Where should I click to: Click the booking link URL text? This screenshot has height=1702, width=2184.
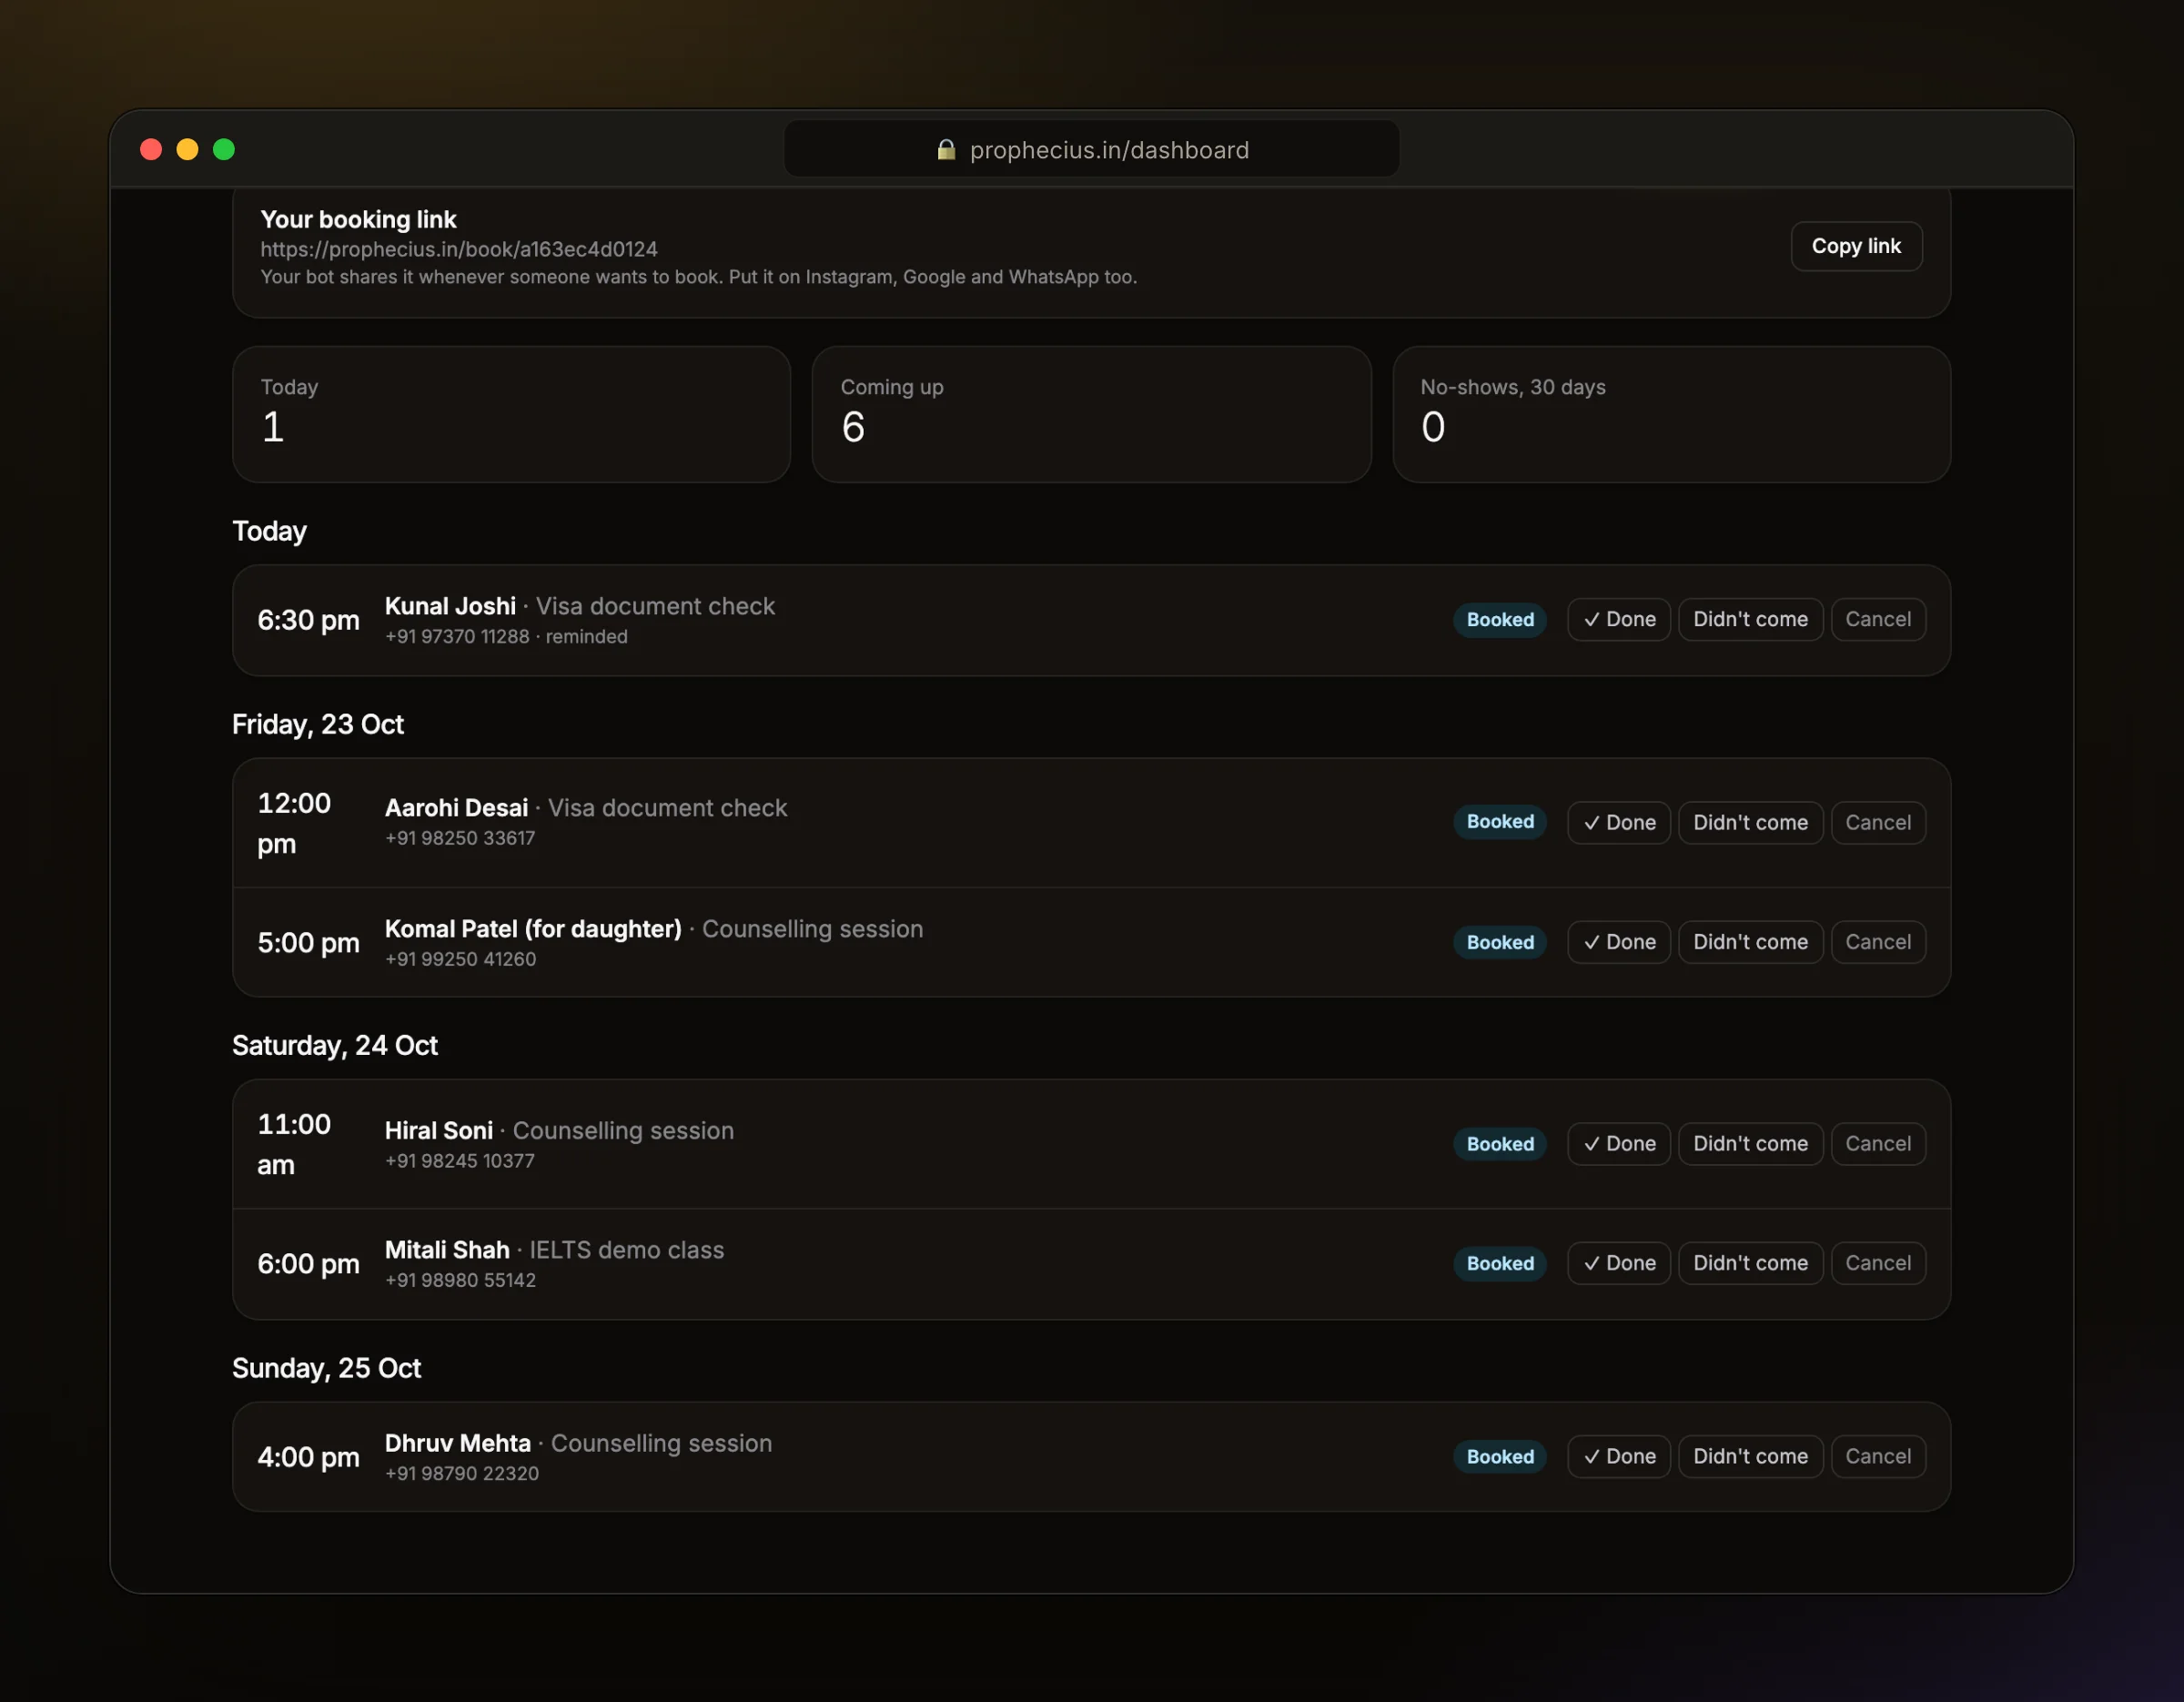459,249
